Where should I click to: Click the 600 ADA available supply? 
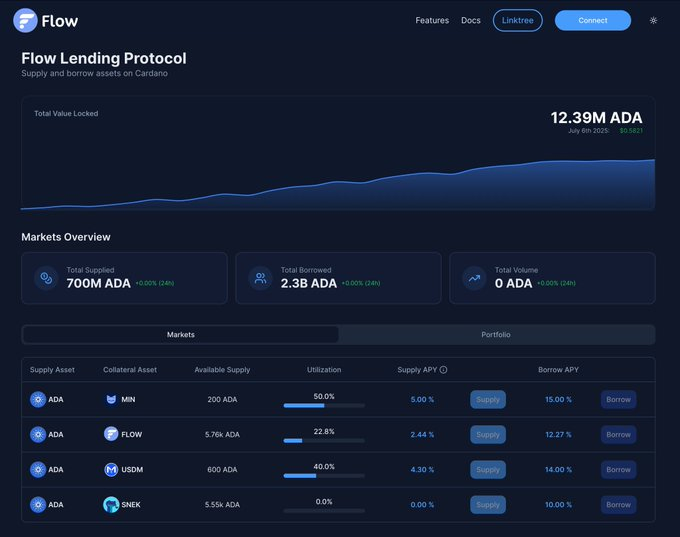click(x=222, y=469)
